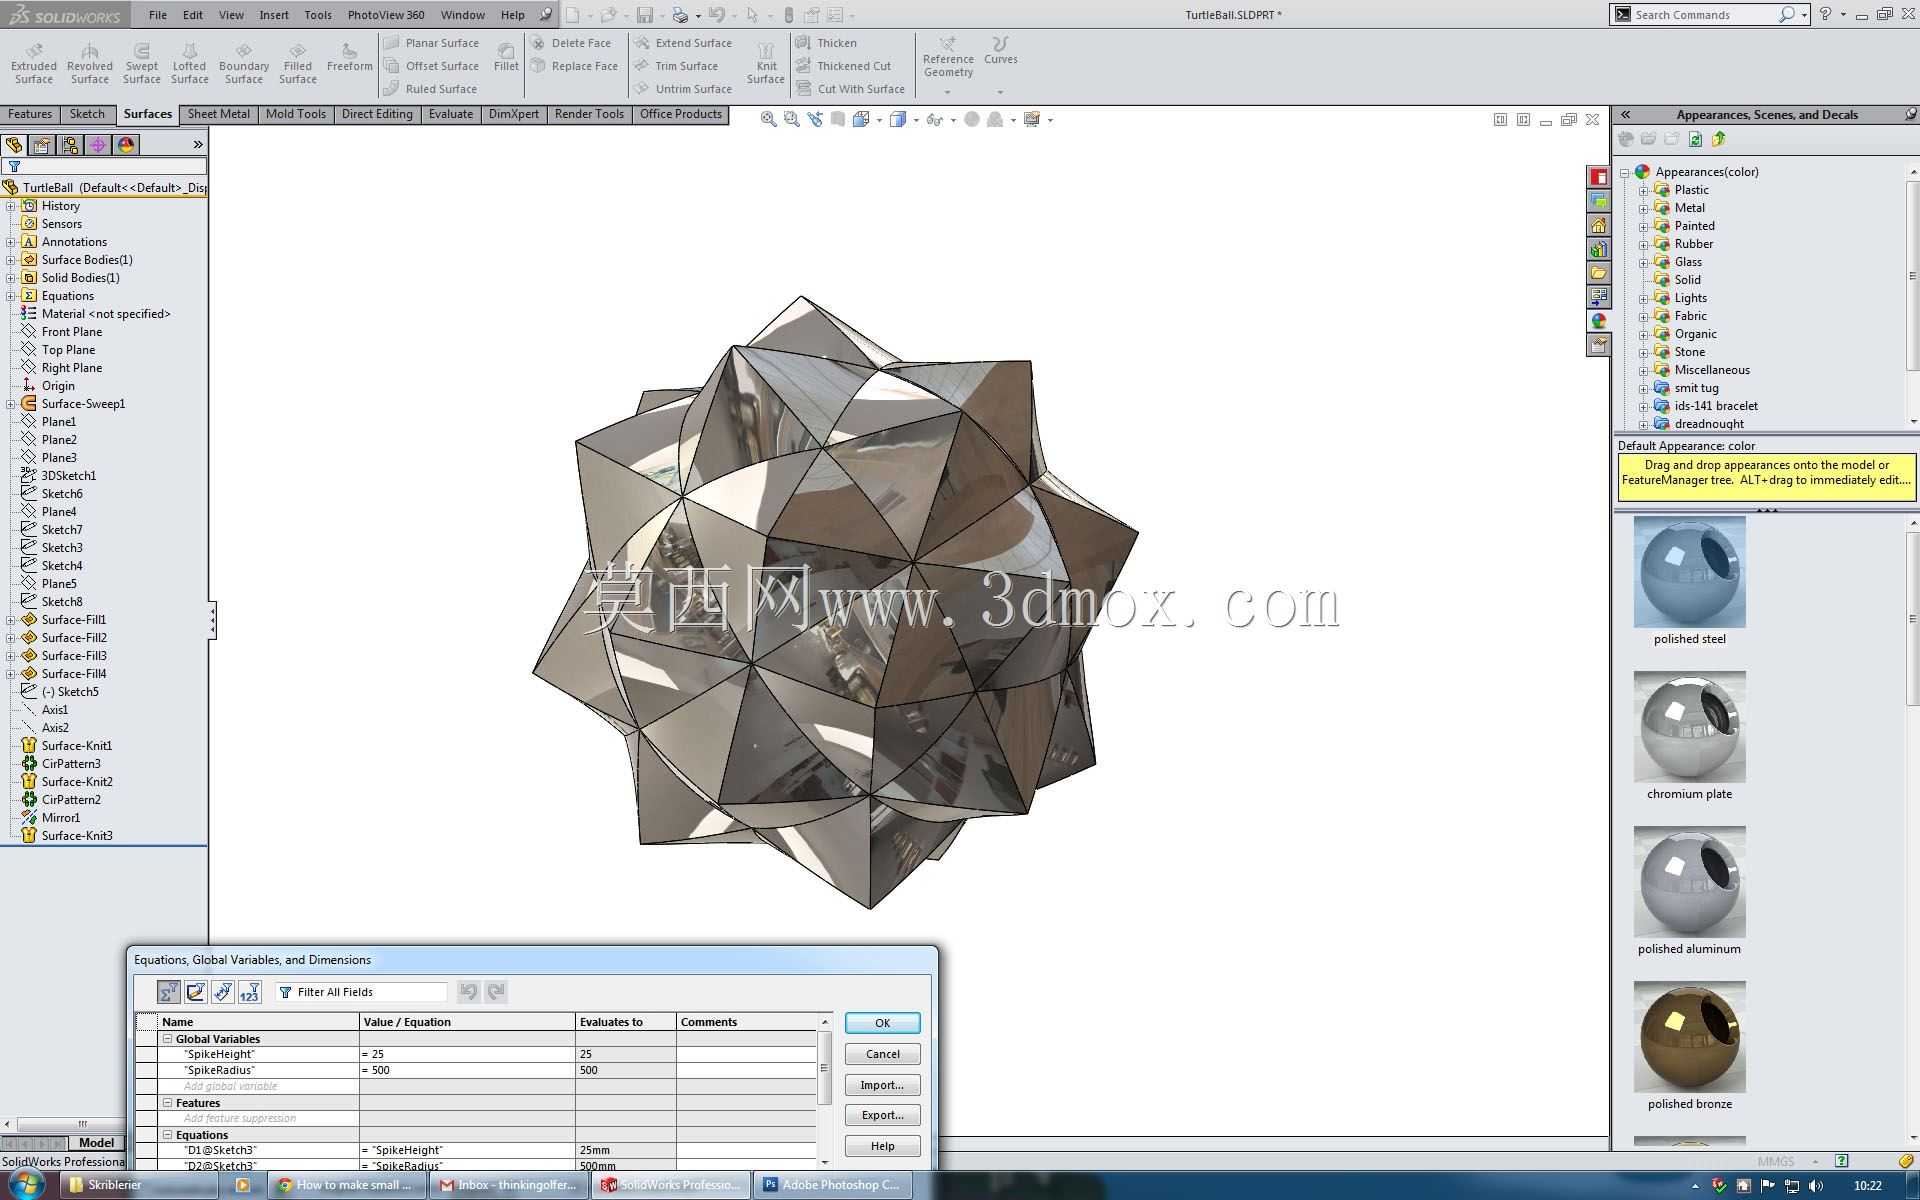
Task: Pick the Boundary Surface tool
Action: [x=244, y=63]
